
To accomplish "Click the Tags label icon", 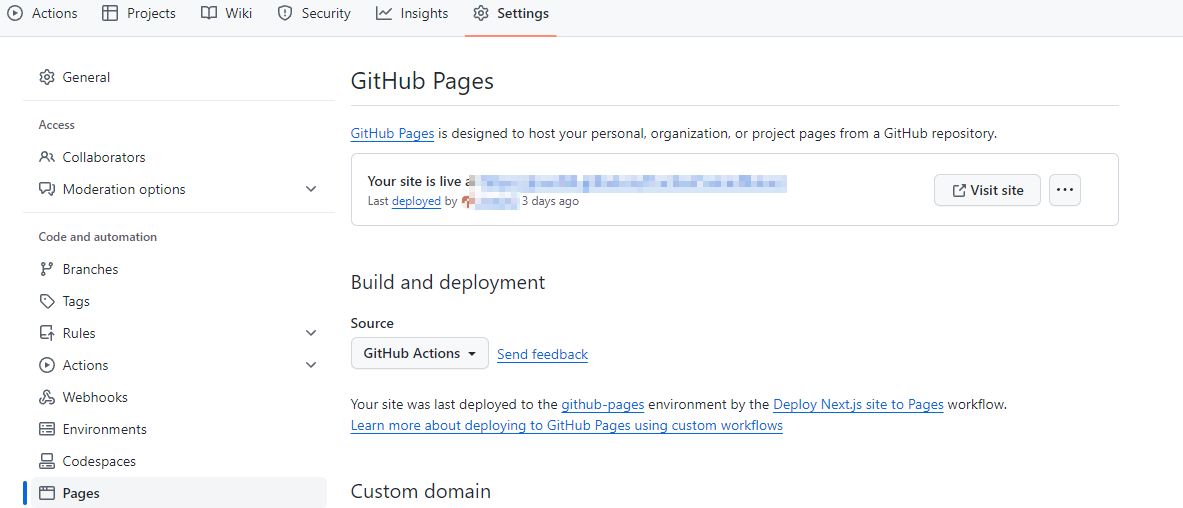I will coord(47,301).
